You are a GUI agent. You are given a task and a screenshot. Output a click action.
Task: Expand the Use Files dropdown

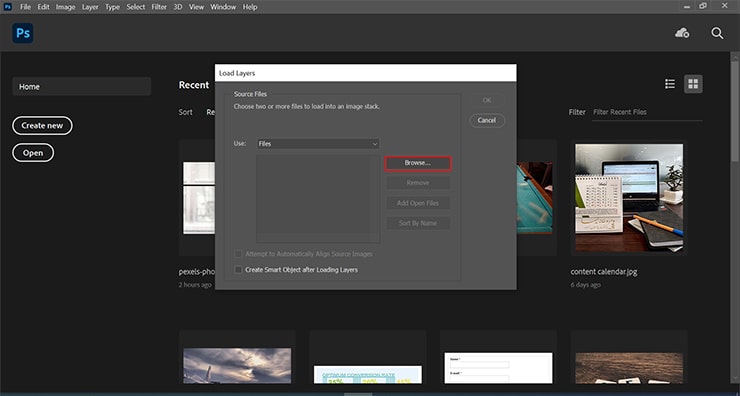(318, 144)
